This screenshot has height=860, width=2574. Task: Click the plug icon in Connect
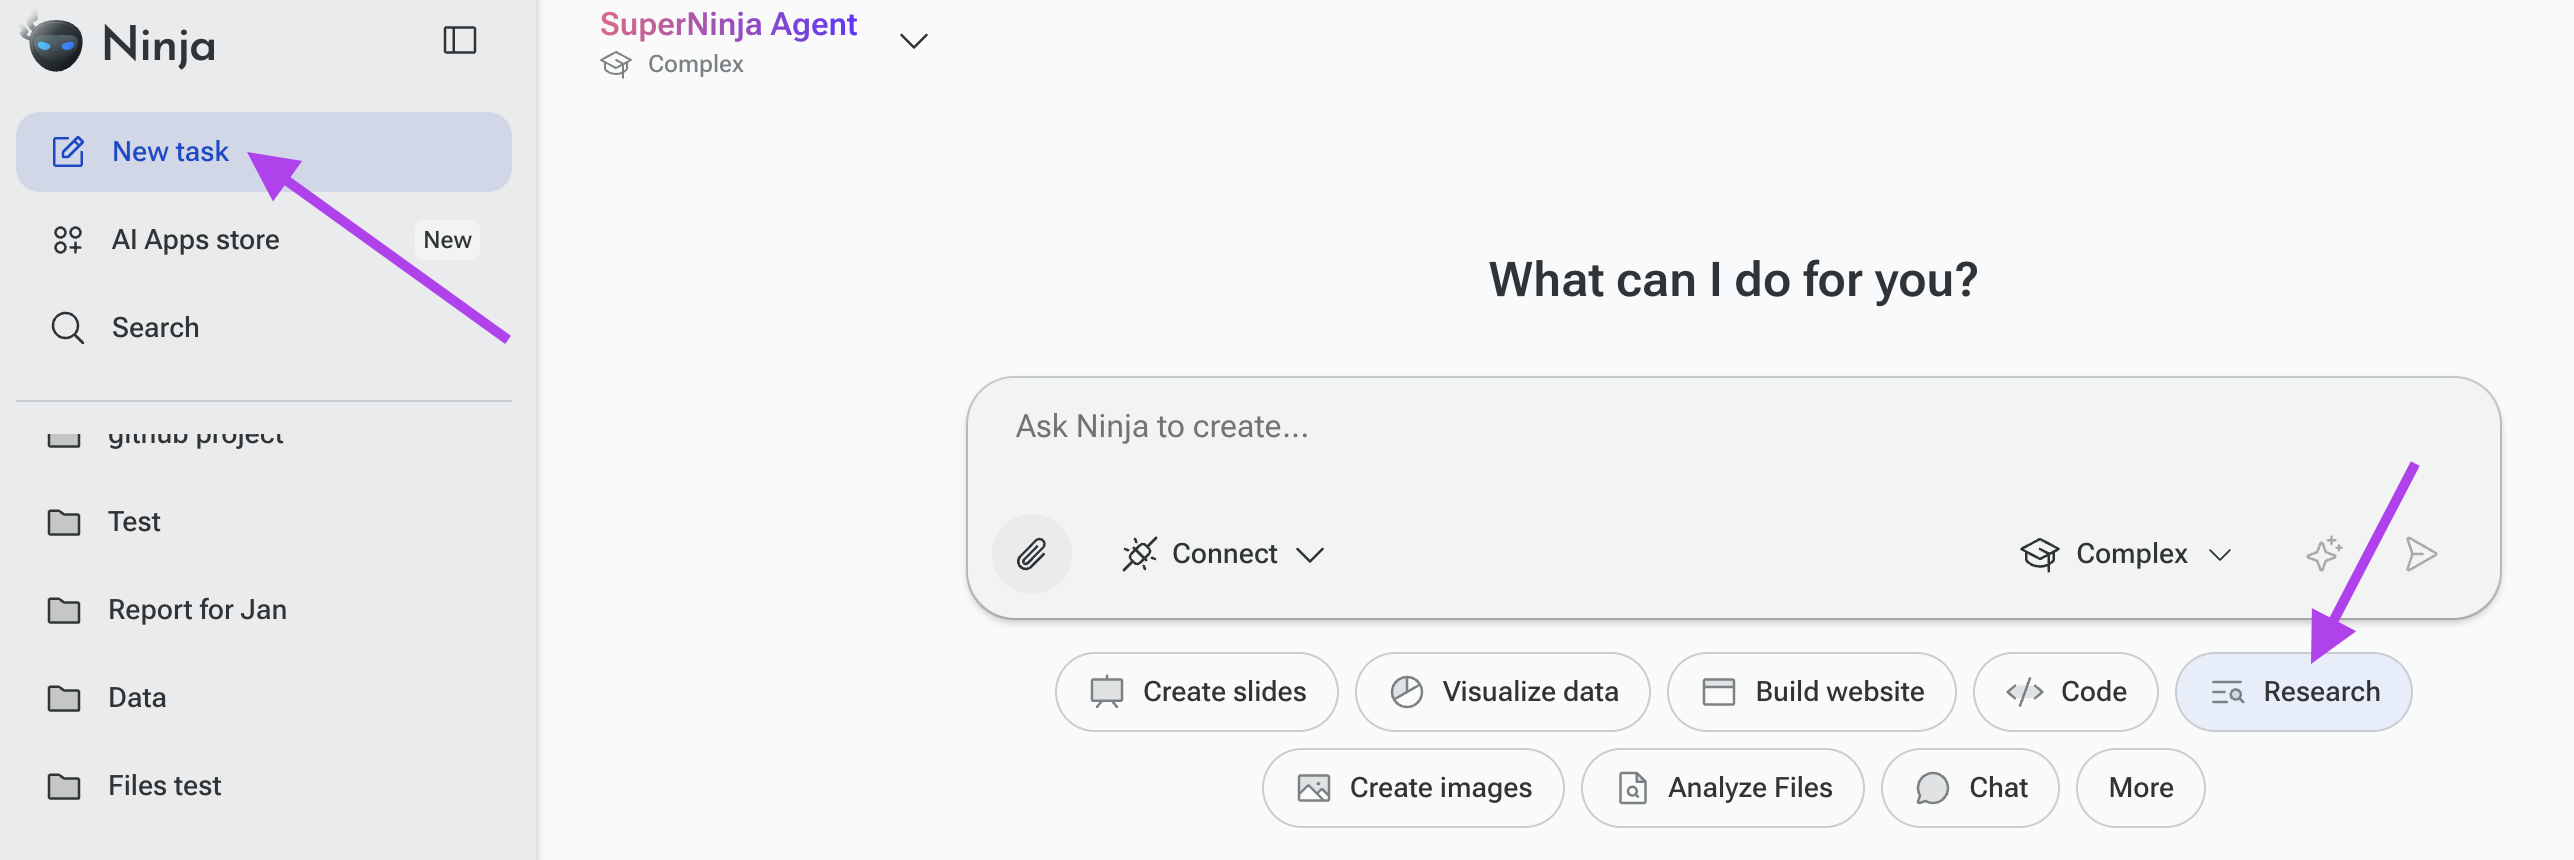1139,554
